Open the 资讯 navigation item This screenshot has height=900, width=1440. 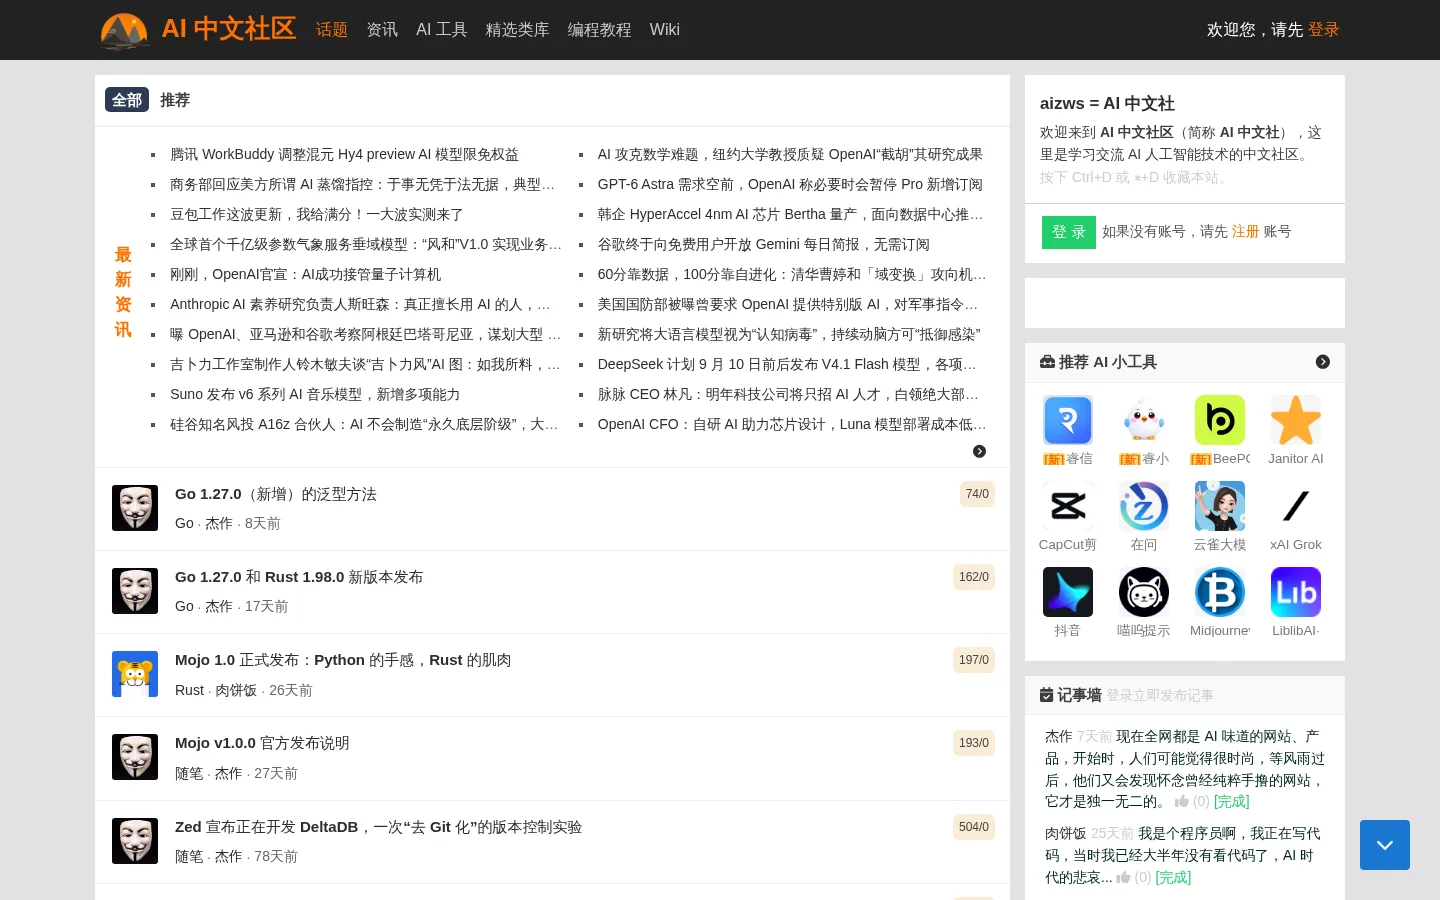(x=382, y=30)
